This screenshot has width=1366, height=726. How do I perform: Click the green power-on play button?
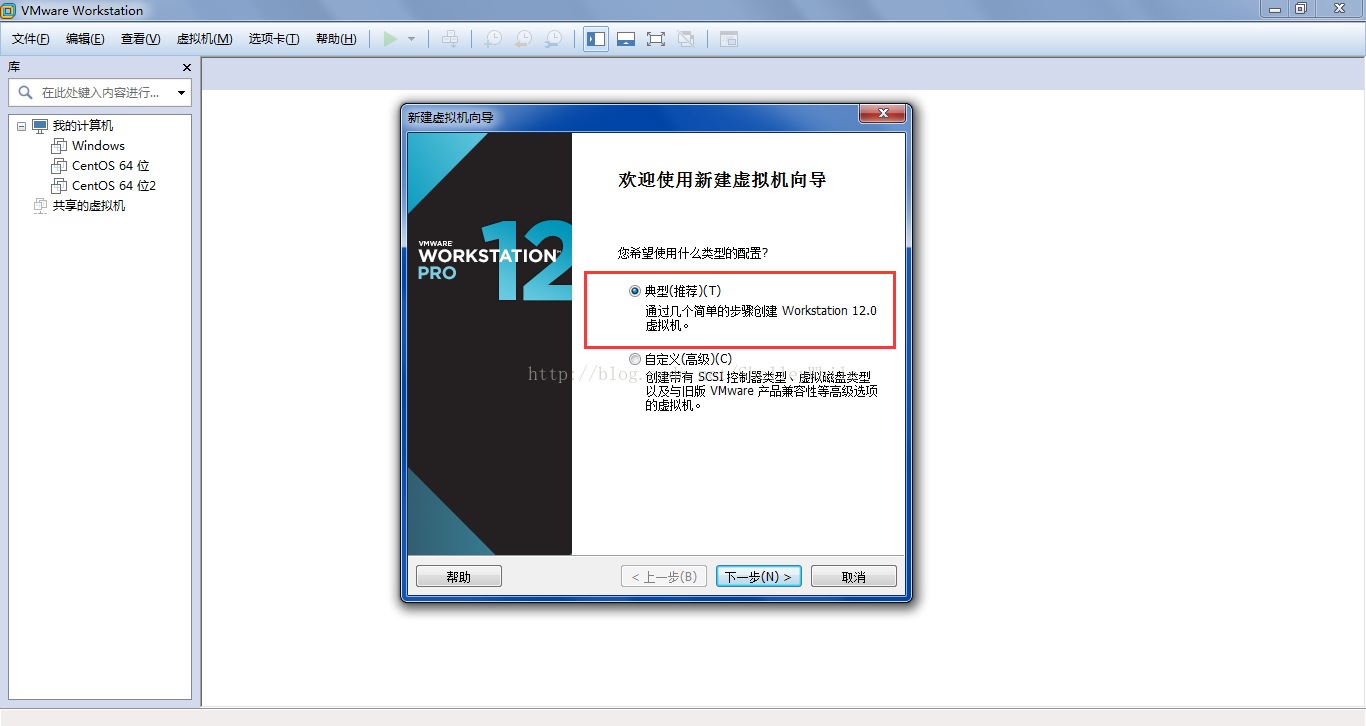pos(390,39)
